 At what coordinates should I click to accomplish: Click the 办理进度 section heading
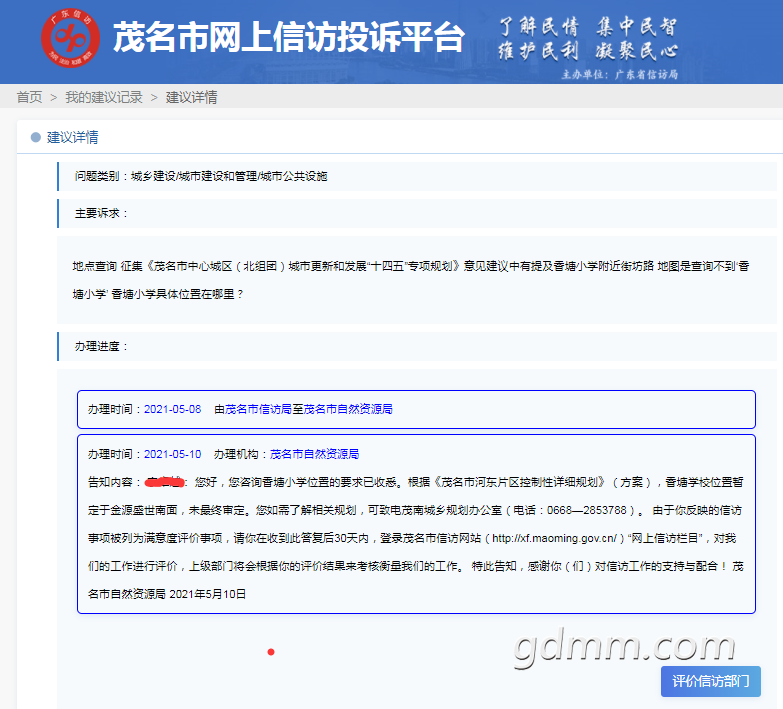coord(102,346)
